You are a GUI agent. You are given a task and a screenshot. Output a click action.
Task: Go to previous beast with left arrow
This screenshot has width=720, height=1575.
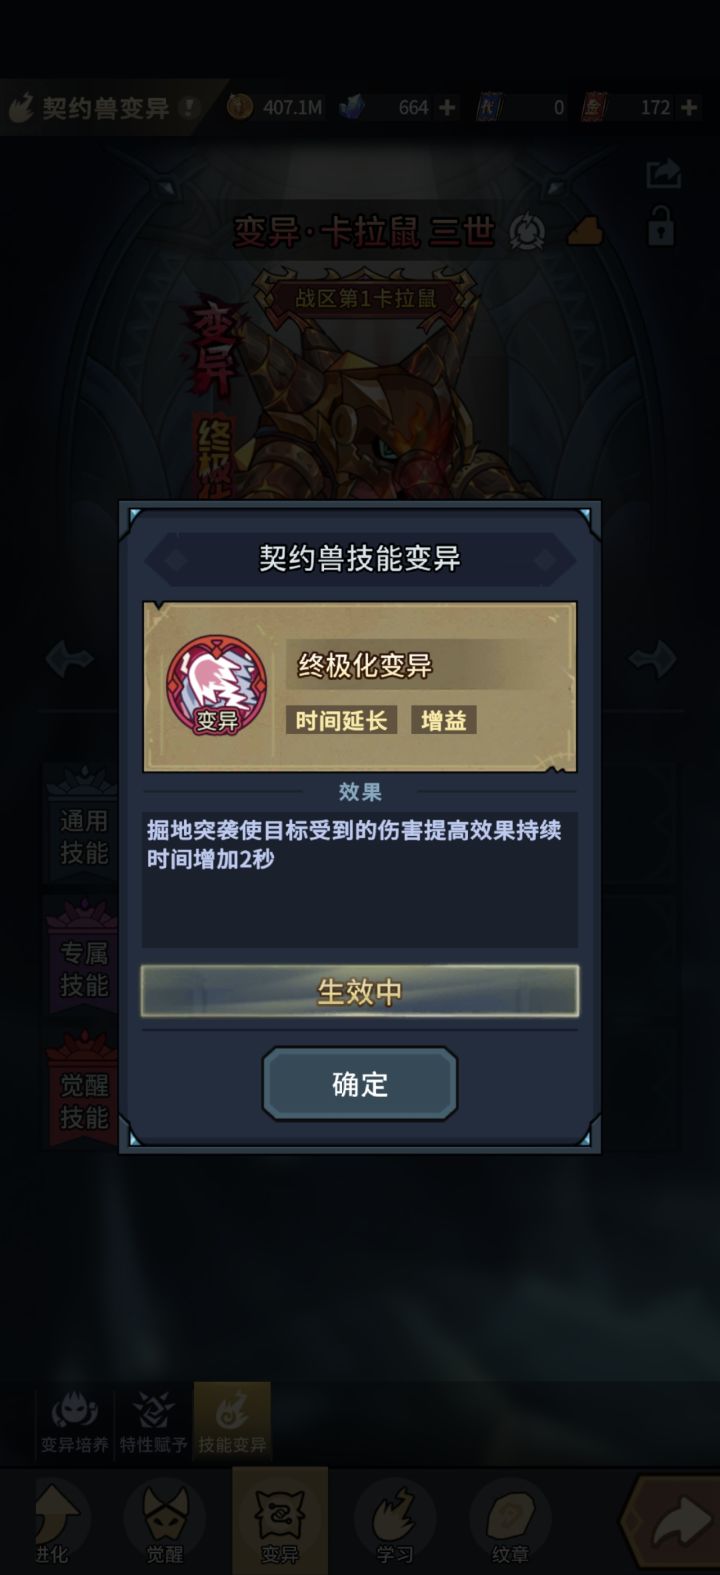coord(70,659)
